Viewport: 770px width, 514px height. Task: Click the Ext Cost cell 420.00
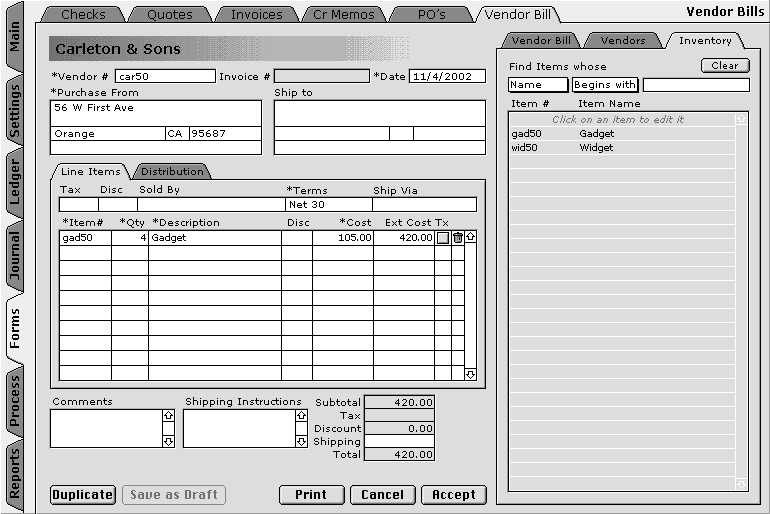(404, 238)
